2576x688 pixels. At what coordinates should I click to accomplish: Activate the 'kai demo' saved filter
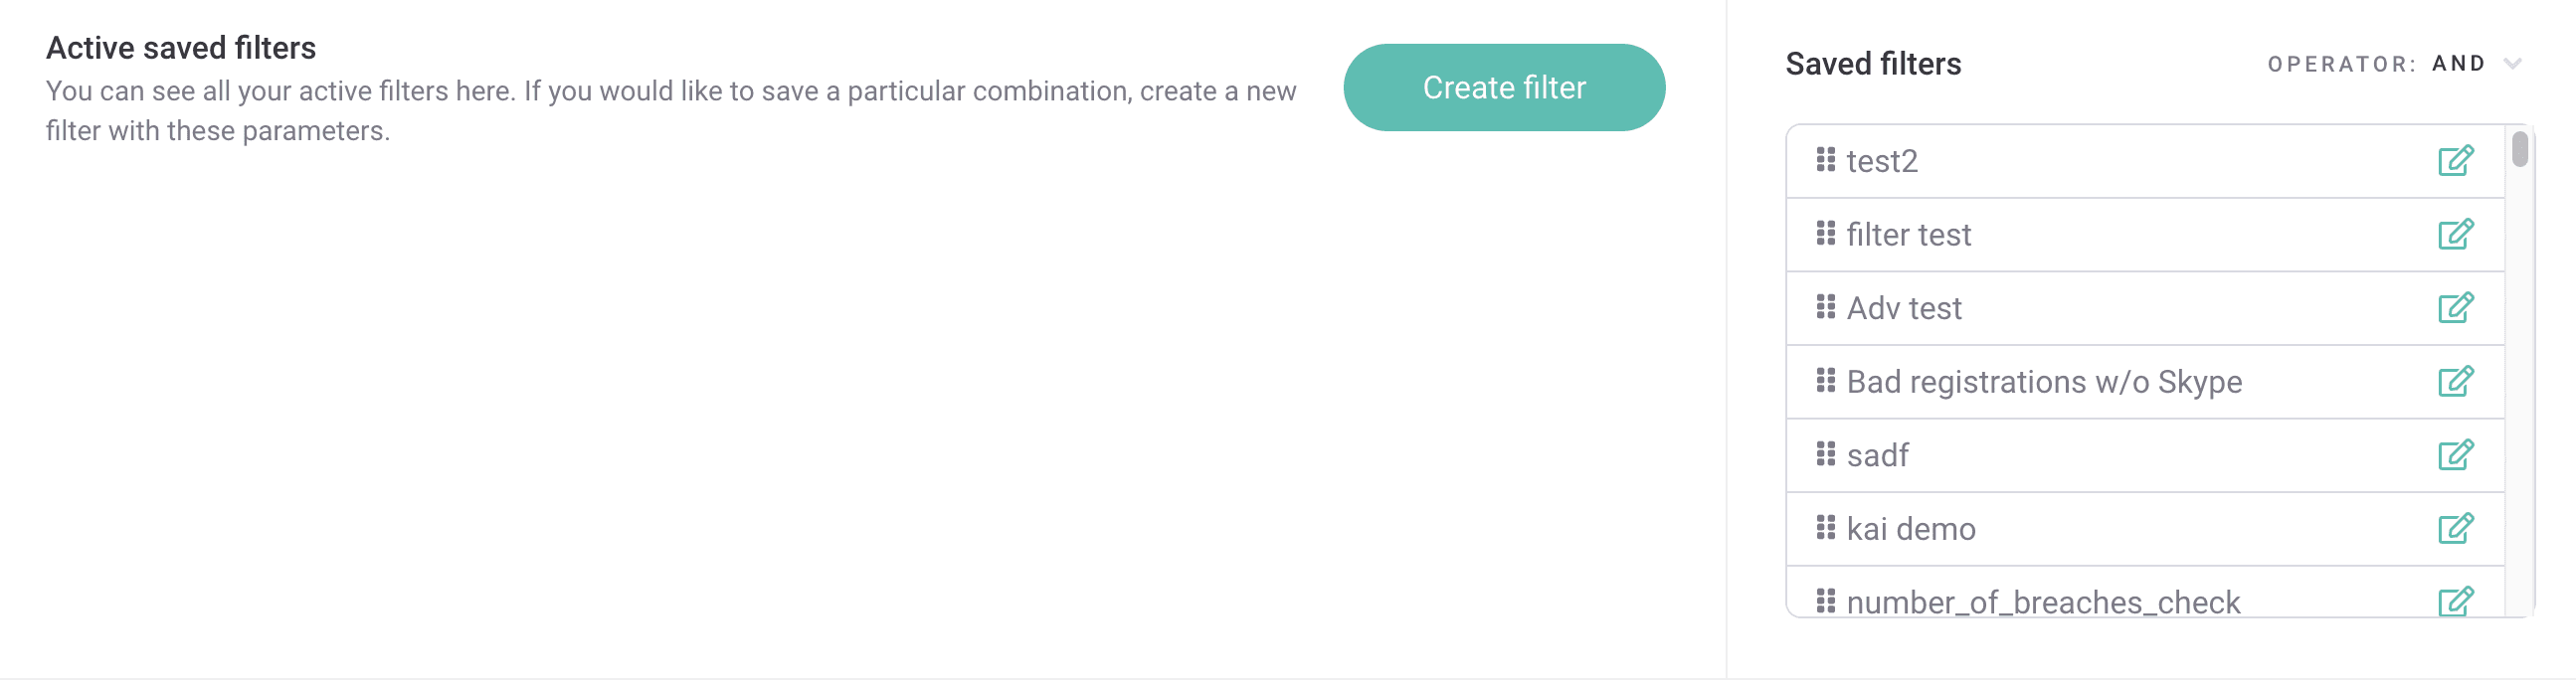tap(2145, 529)
